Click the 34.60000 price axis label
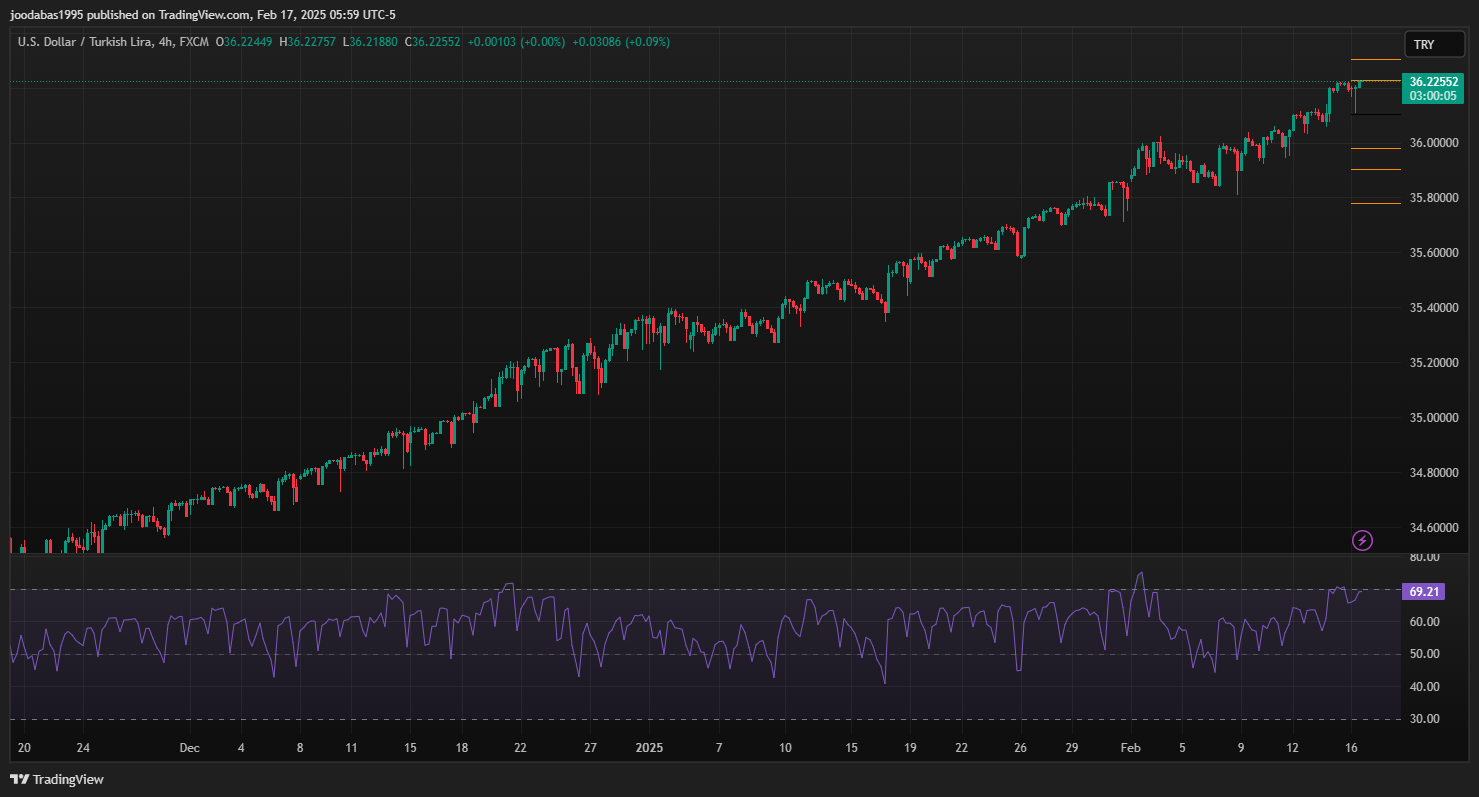The image size is (1479, 797). coord(1434,528)
